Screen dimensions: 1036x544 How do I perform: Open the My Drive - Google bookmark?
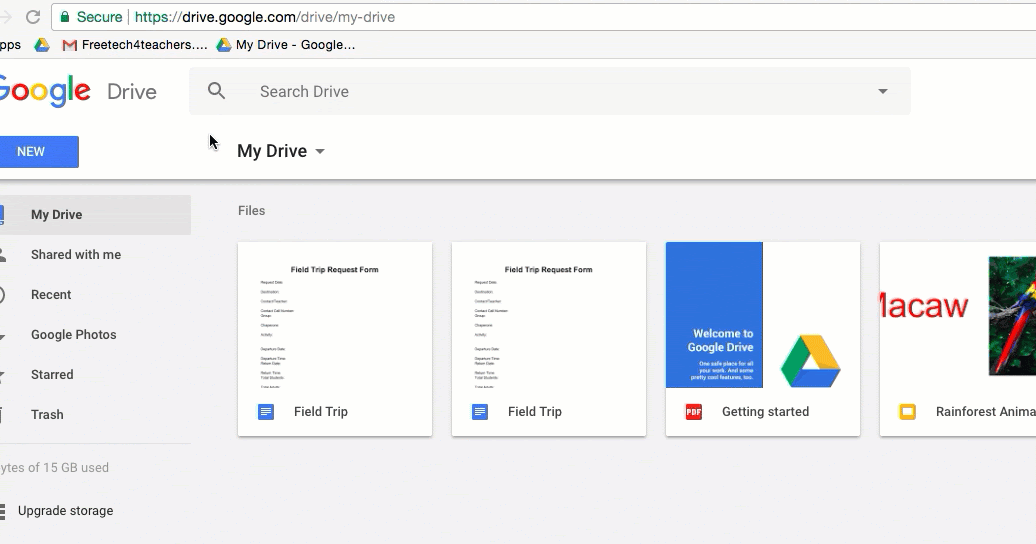click(286, 45)
